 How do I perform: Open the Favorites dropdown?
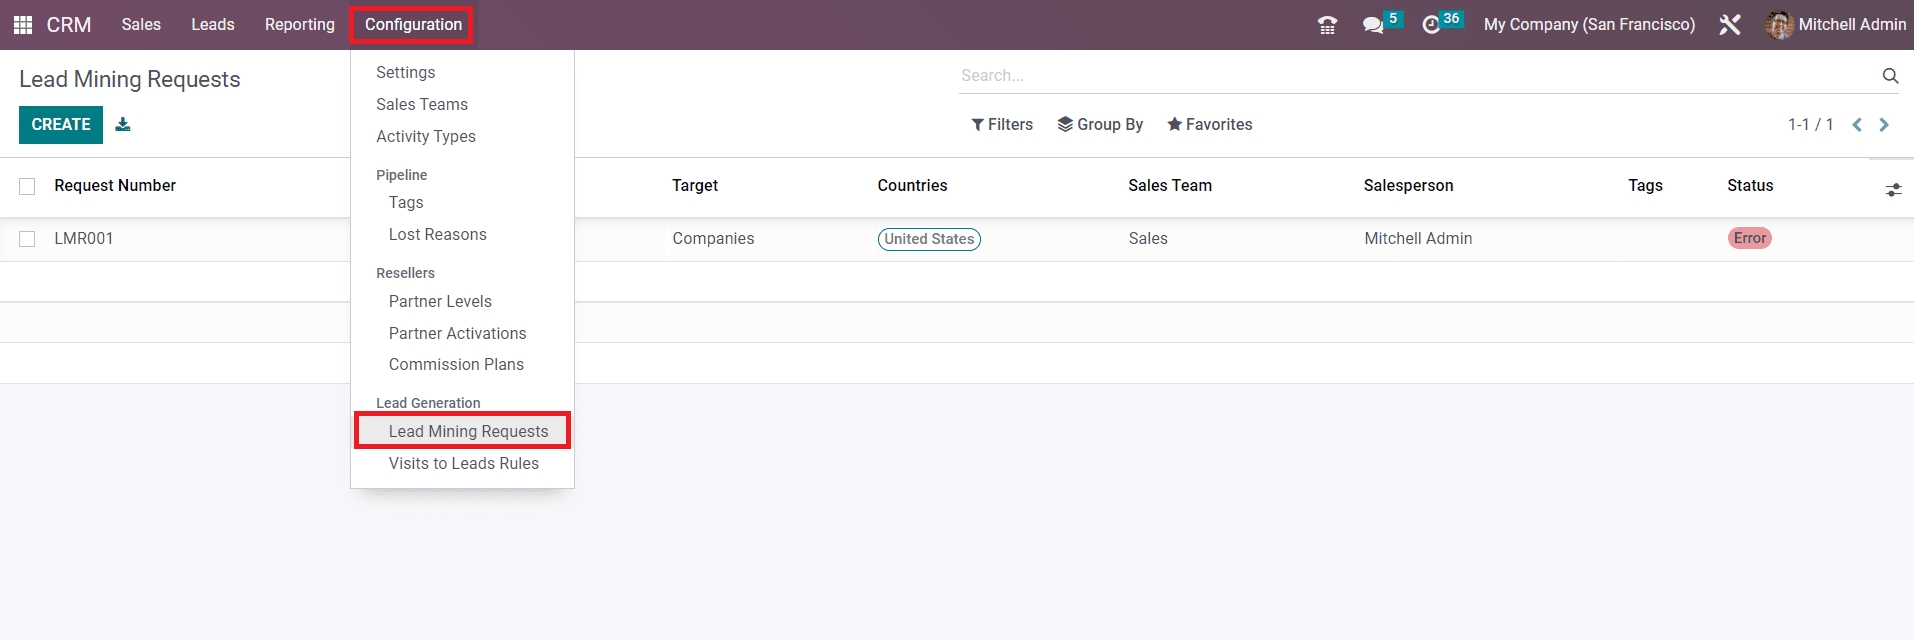[1209, 125]
